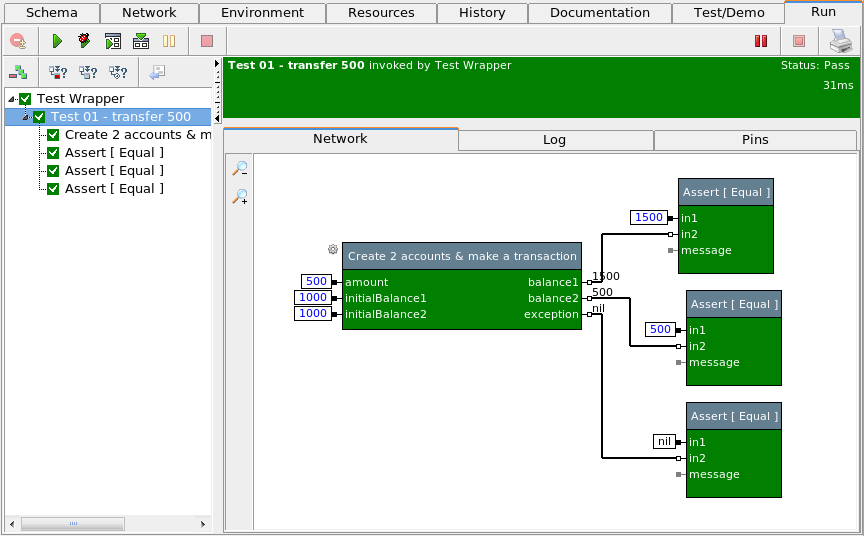Click the gear icon beside Create 2 accounts node
The width and height of the screenshot is (864, 536).
[333, 249]
